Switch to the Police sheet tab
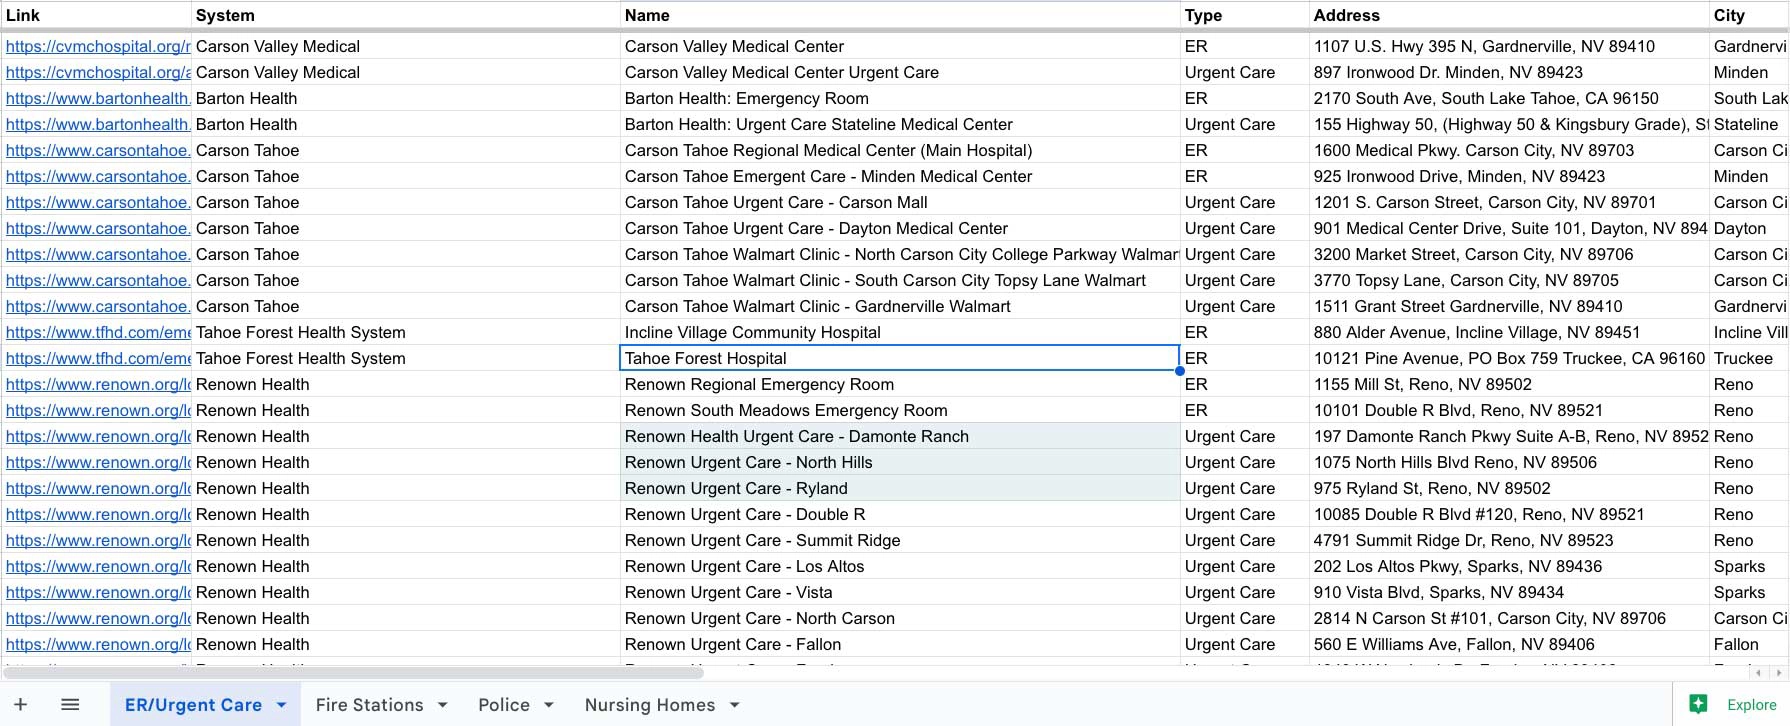This screenshot has width=1790, height=726. 504,705
